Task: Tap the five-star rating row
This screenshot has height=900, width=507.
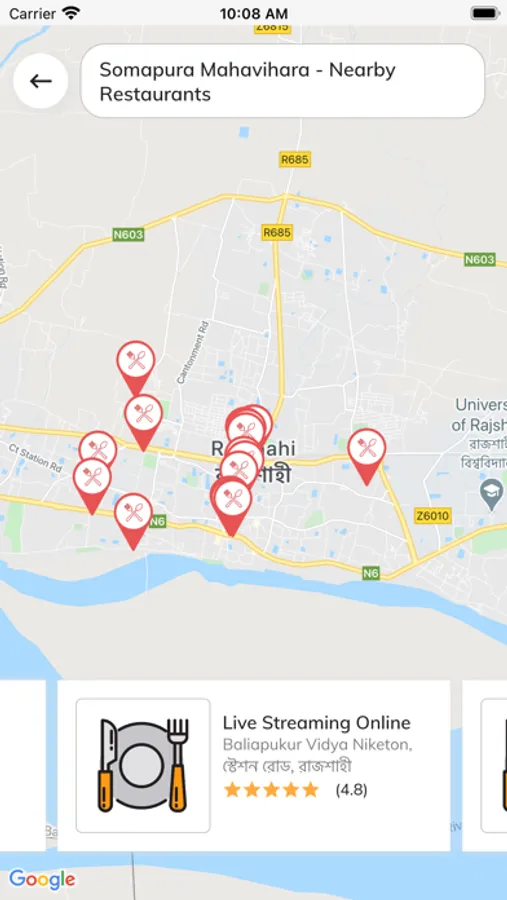Action: click(x=271, y=790)
